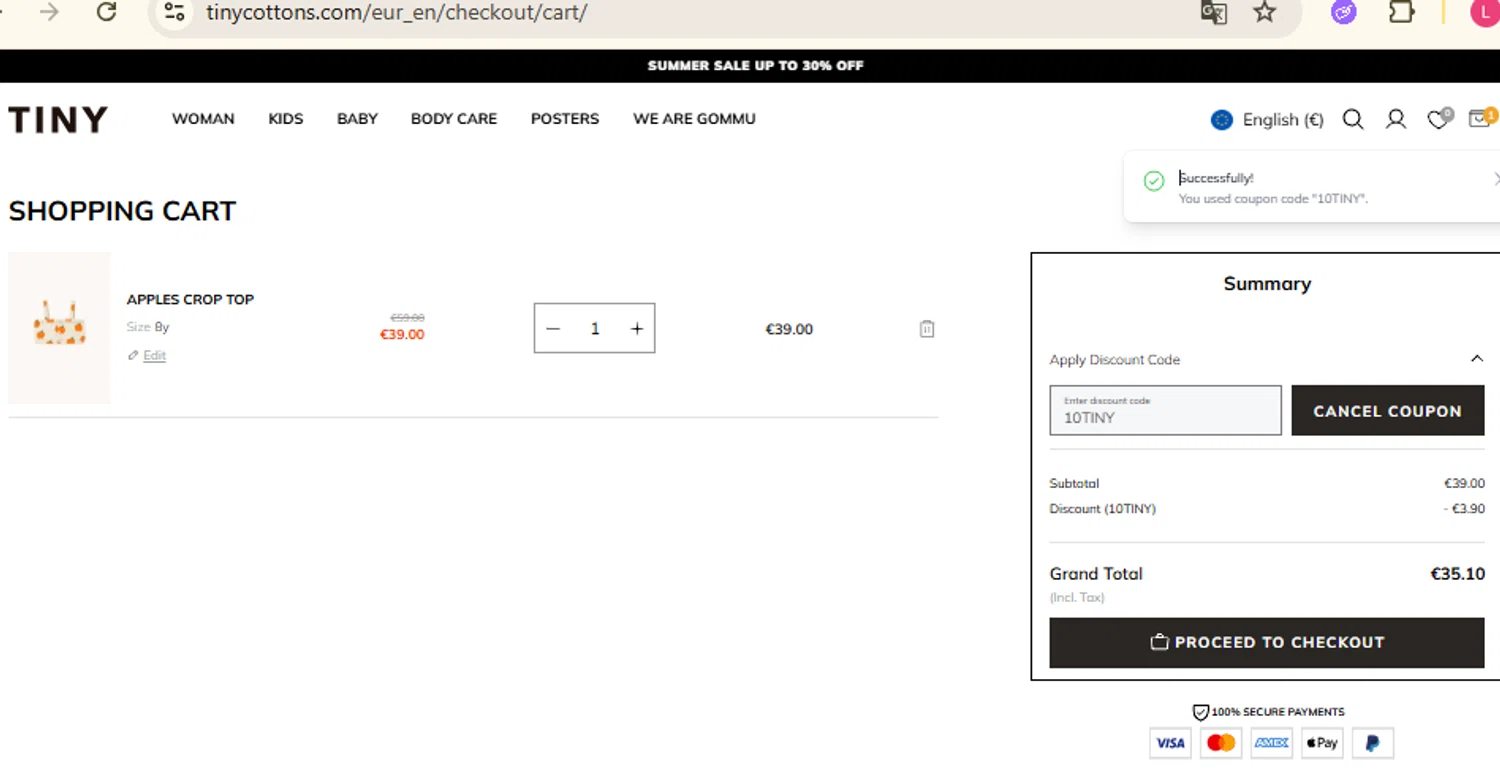The image size is (1500, 782).
Task: Open the shopping bag cart icon
Action: 1481,118
